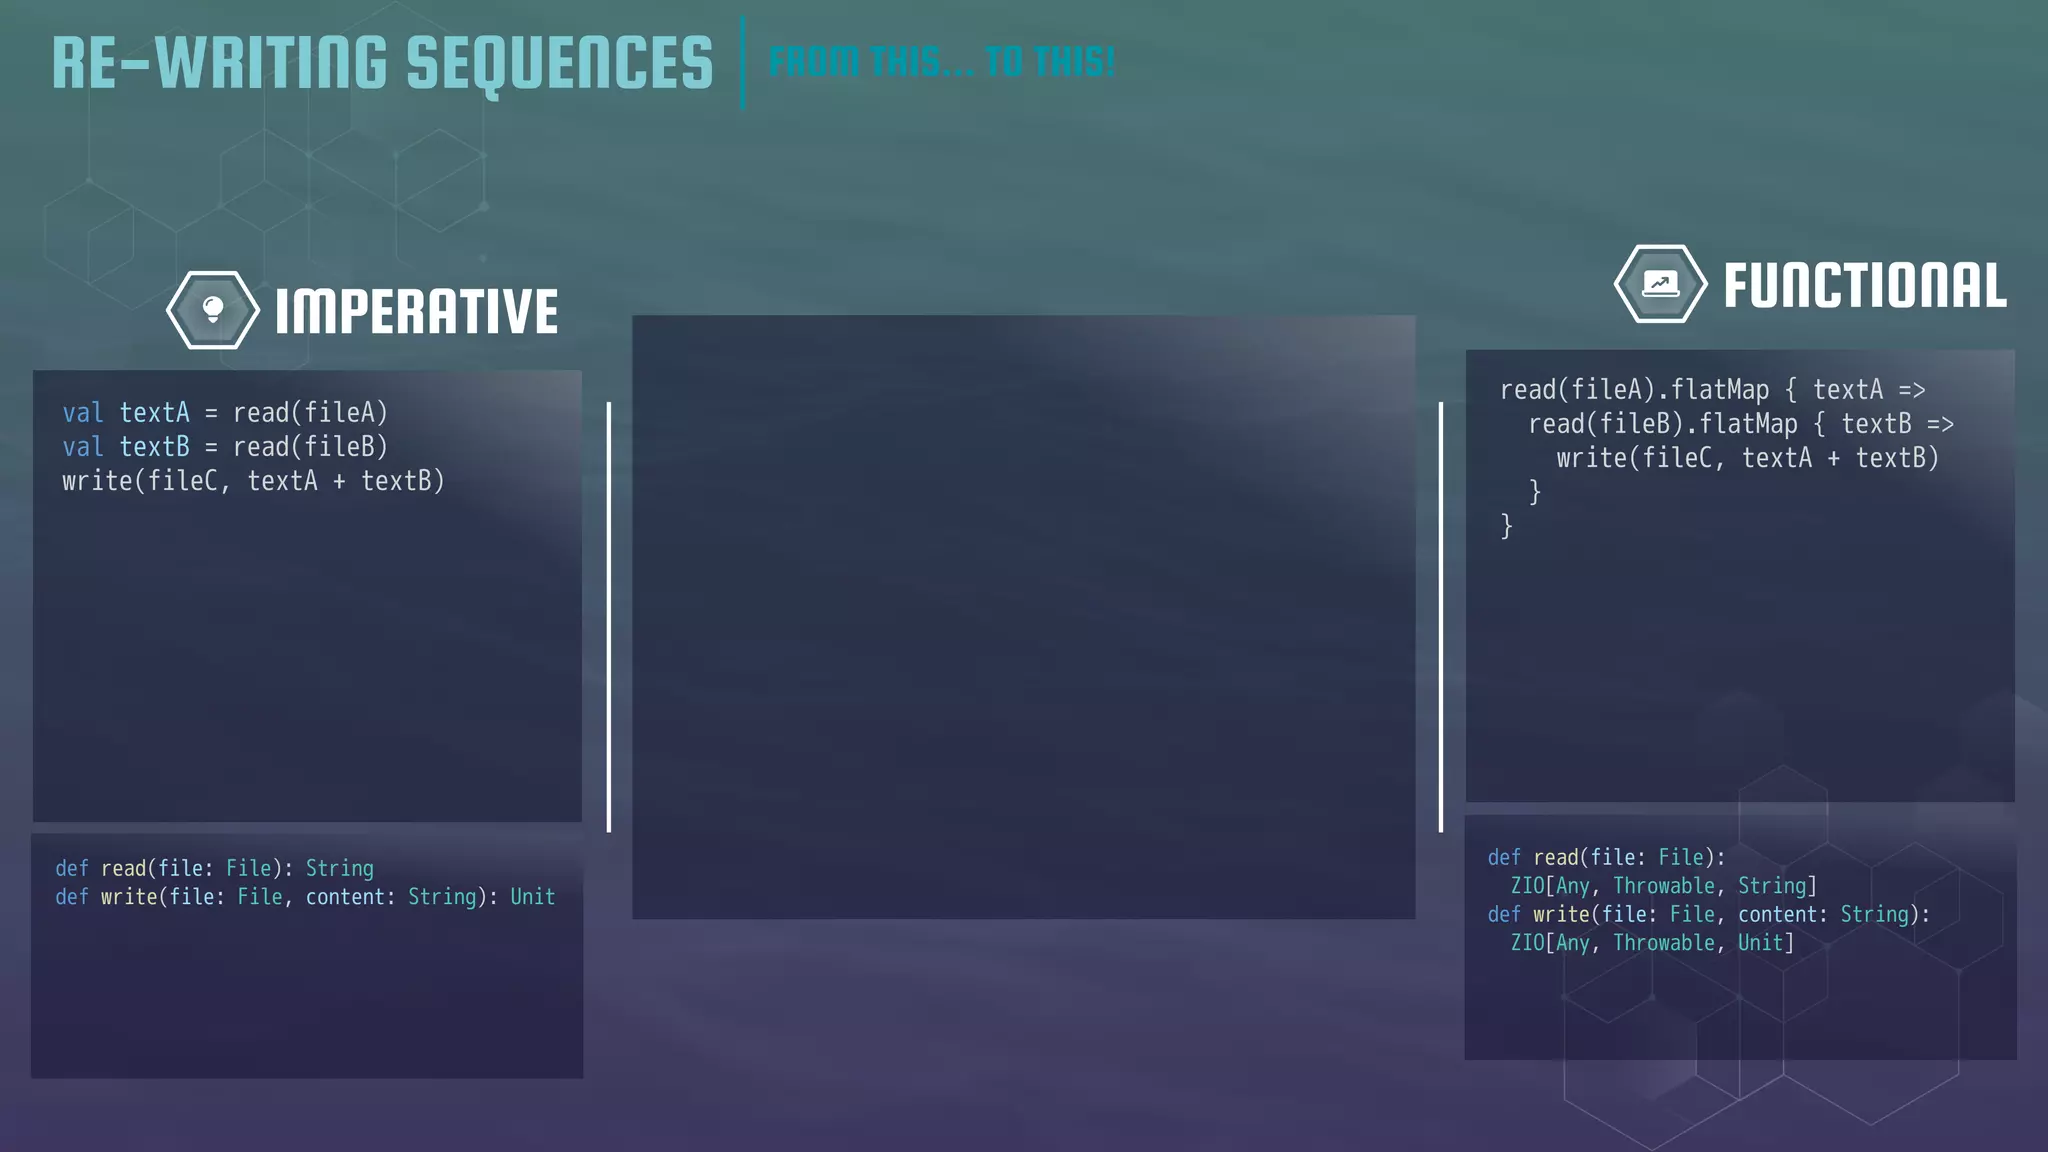This screenshot has height=1152, width=2048.
Task: Click the line 'val textB = read(fileB)'
Action: 225,447
